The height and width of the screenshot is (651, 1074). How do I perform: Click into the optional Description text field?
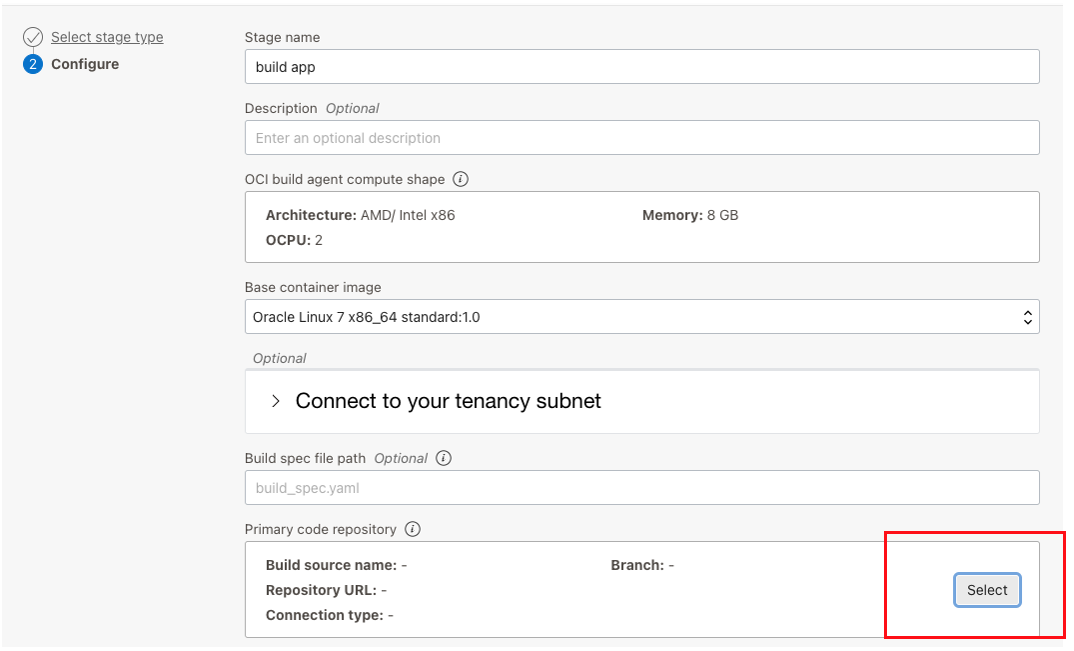640,138
